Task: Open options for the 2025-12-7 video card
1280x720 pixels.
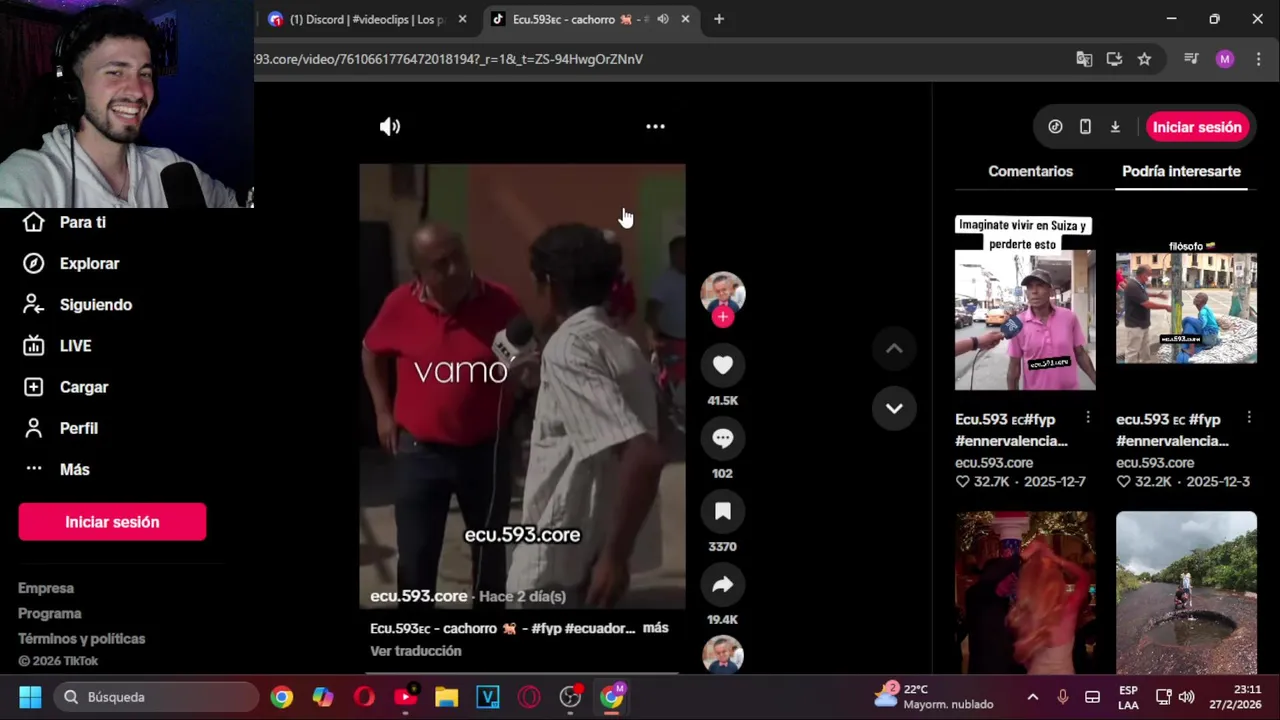Action: pos(1088,418)
